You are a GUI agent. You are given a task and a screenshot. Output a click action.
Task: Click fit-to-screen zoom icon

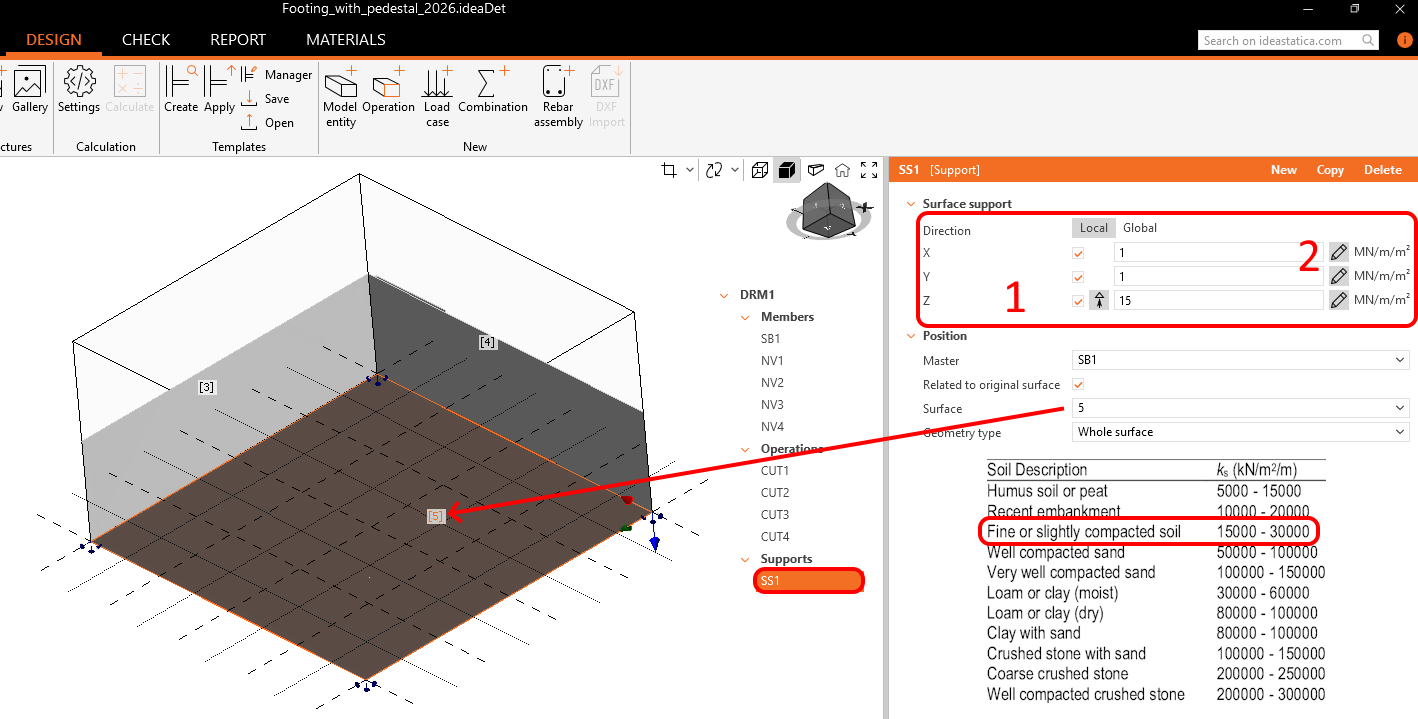tap(869, 170)
